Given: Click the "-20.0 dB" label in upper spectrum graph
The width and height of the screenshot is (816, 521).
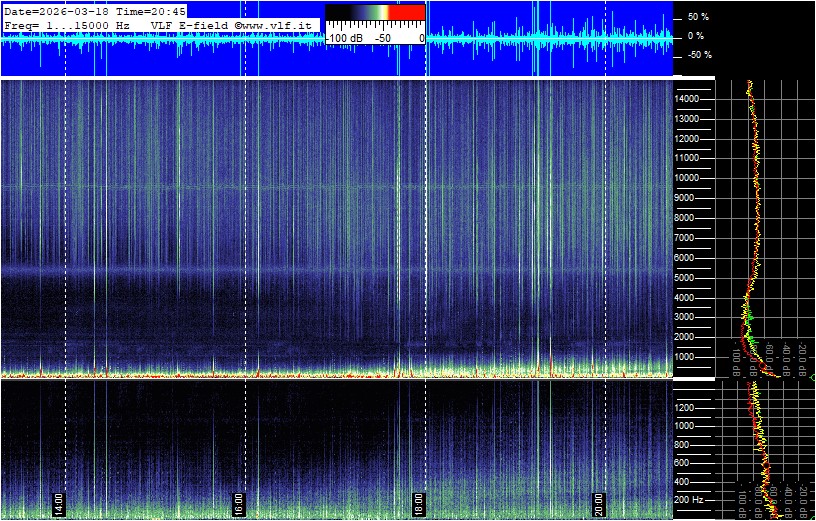Looking at the screenshot, I should click(804, 358).
